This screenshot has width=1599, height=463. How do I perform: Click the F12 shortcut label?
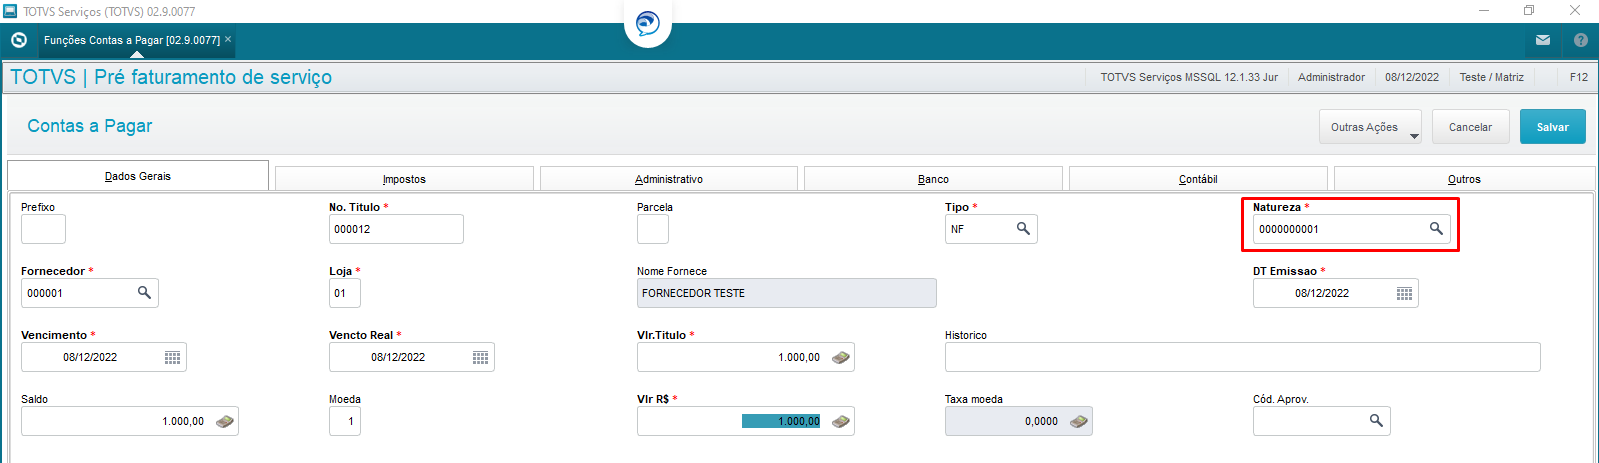(x=1579, y=77)
